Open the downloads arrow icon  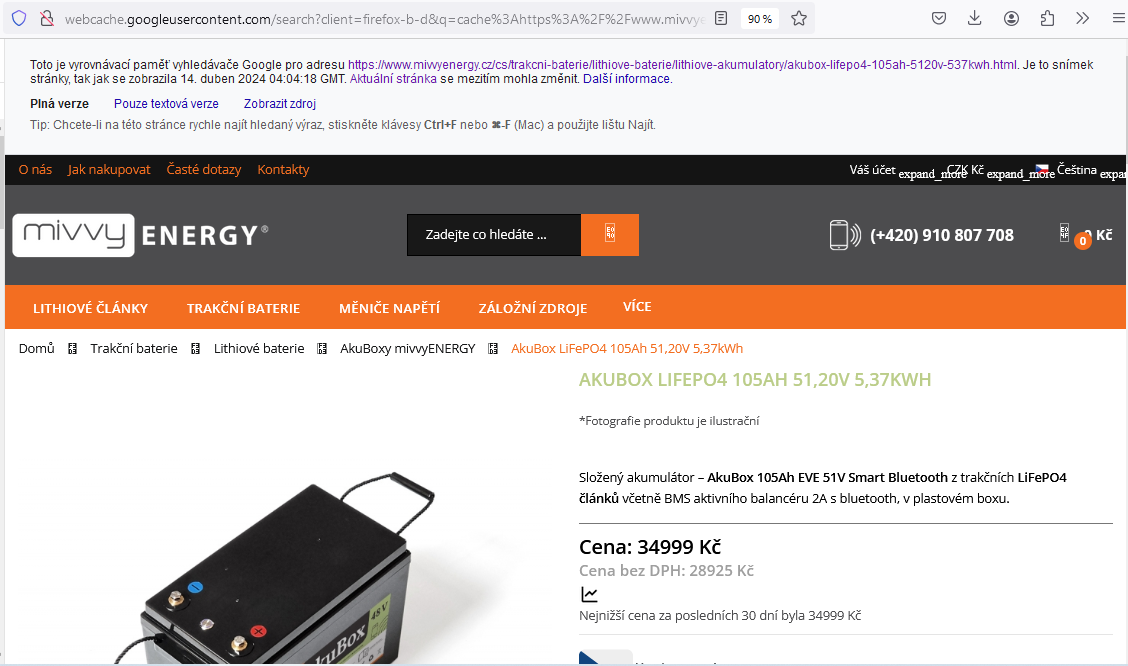tap(975, 19)
